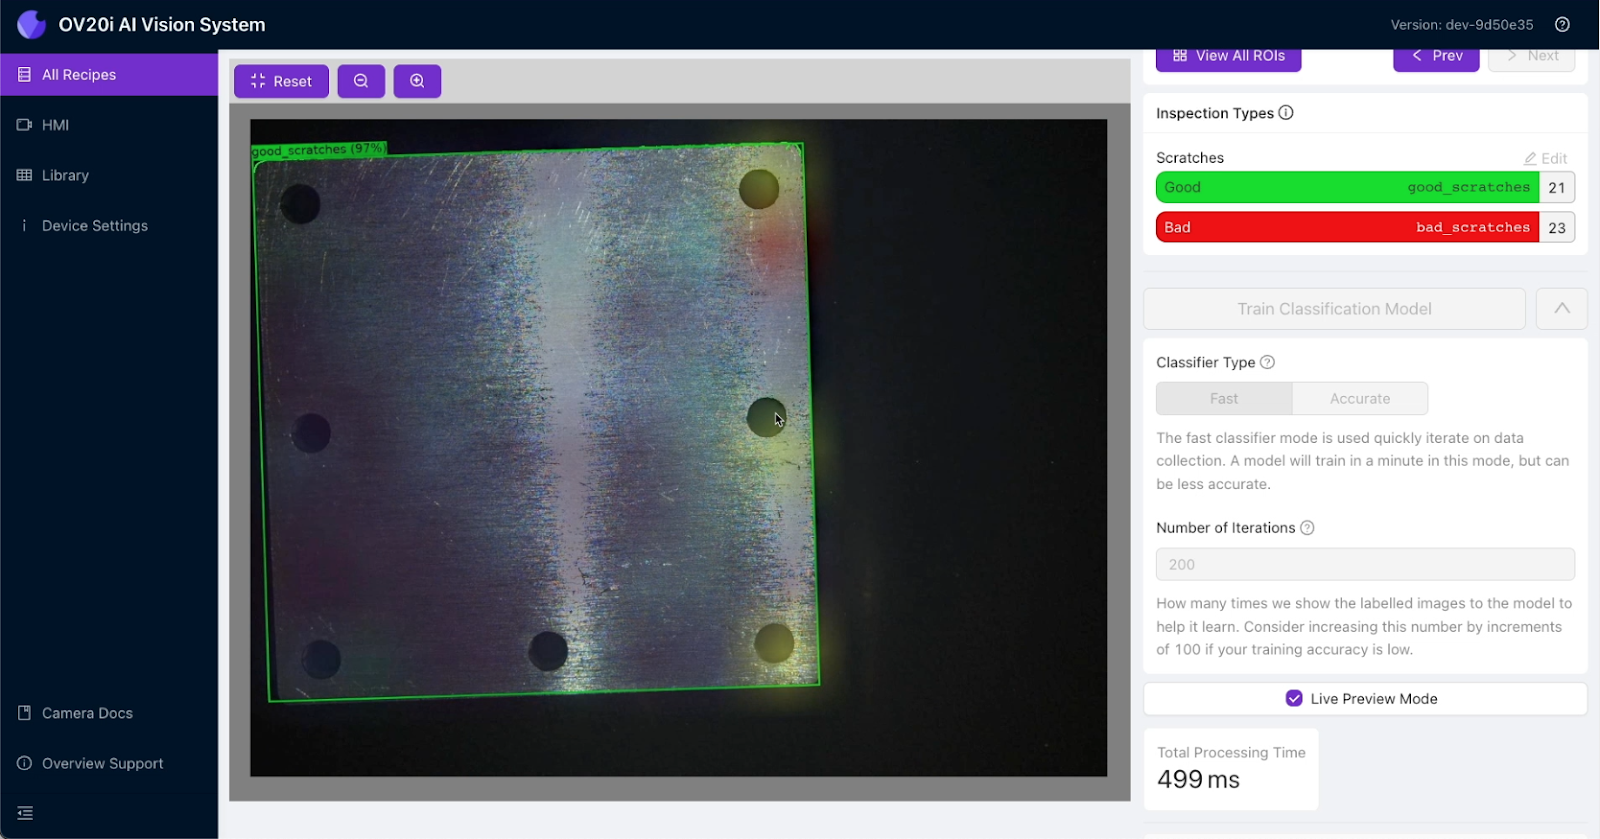The image size is (1600, 839).
Task: Click the Scratches heading
Action: point(1190,158)
